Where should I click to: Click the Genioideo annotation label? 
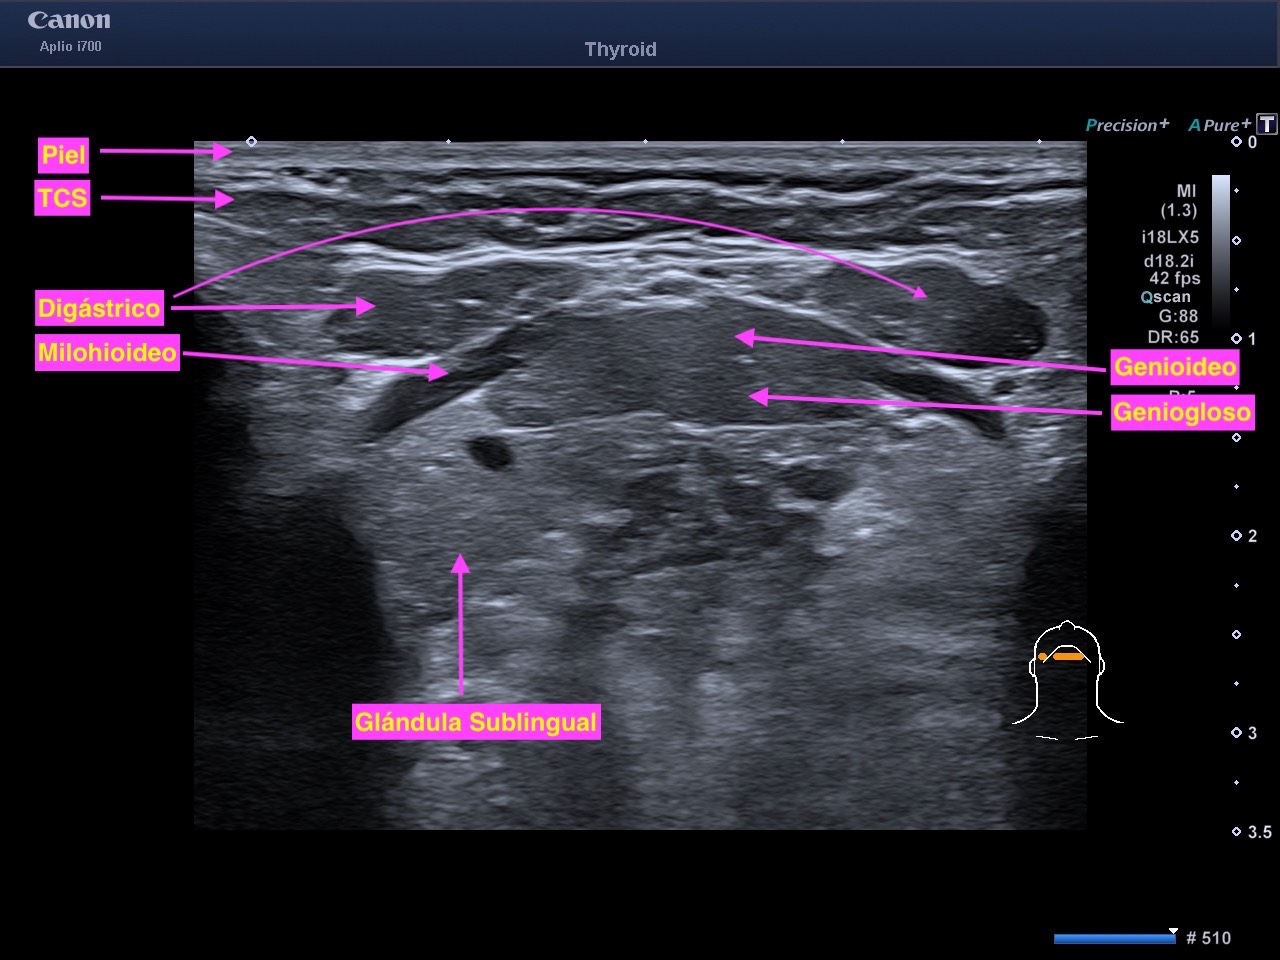click(x=1175, y=367)
